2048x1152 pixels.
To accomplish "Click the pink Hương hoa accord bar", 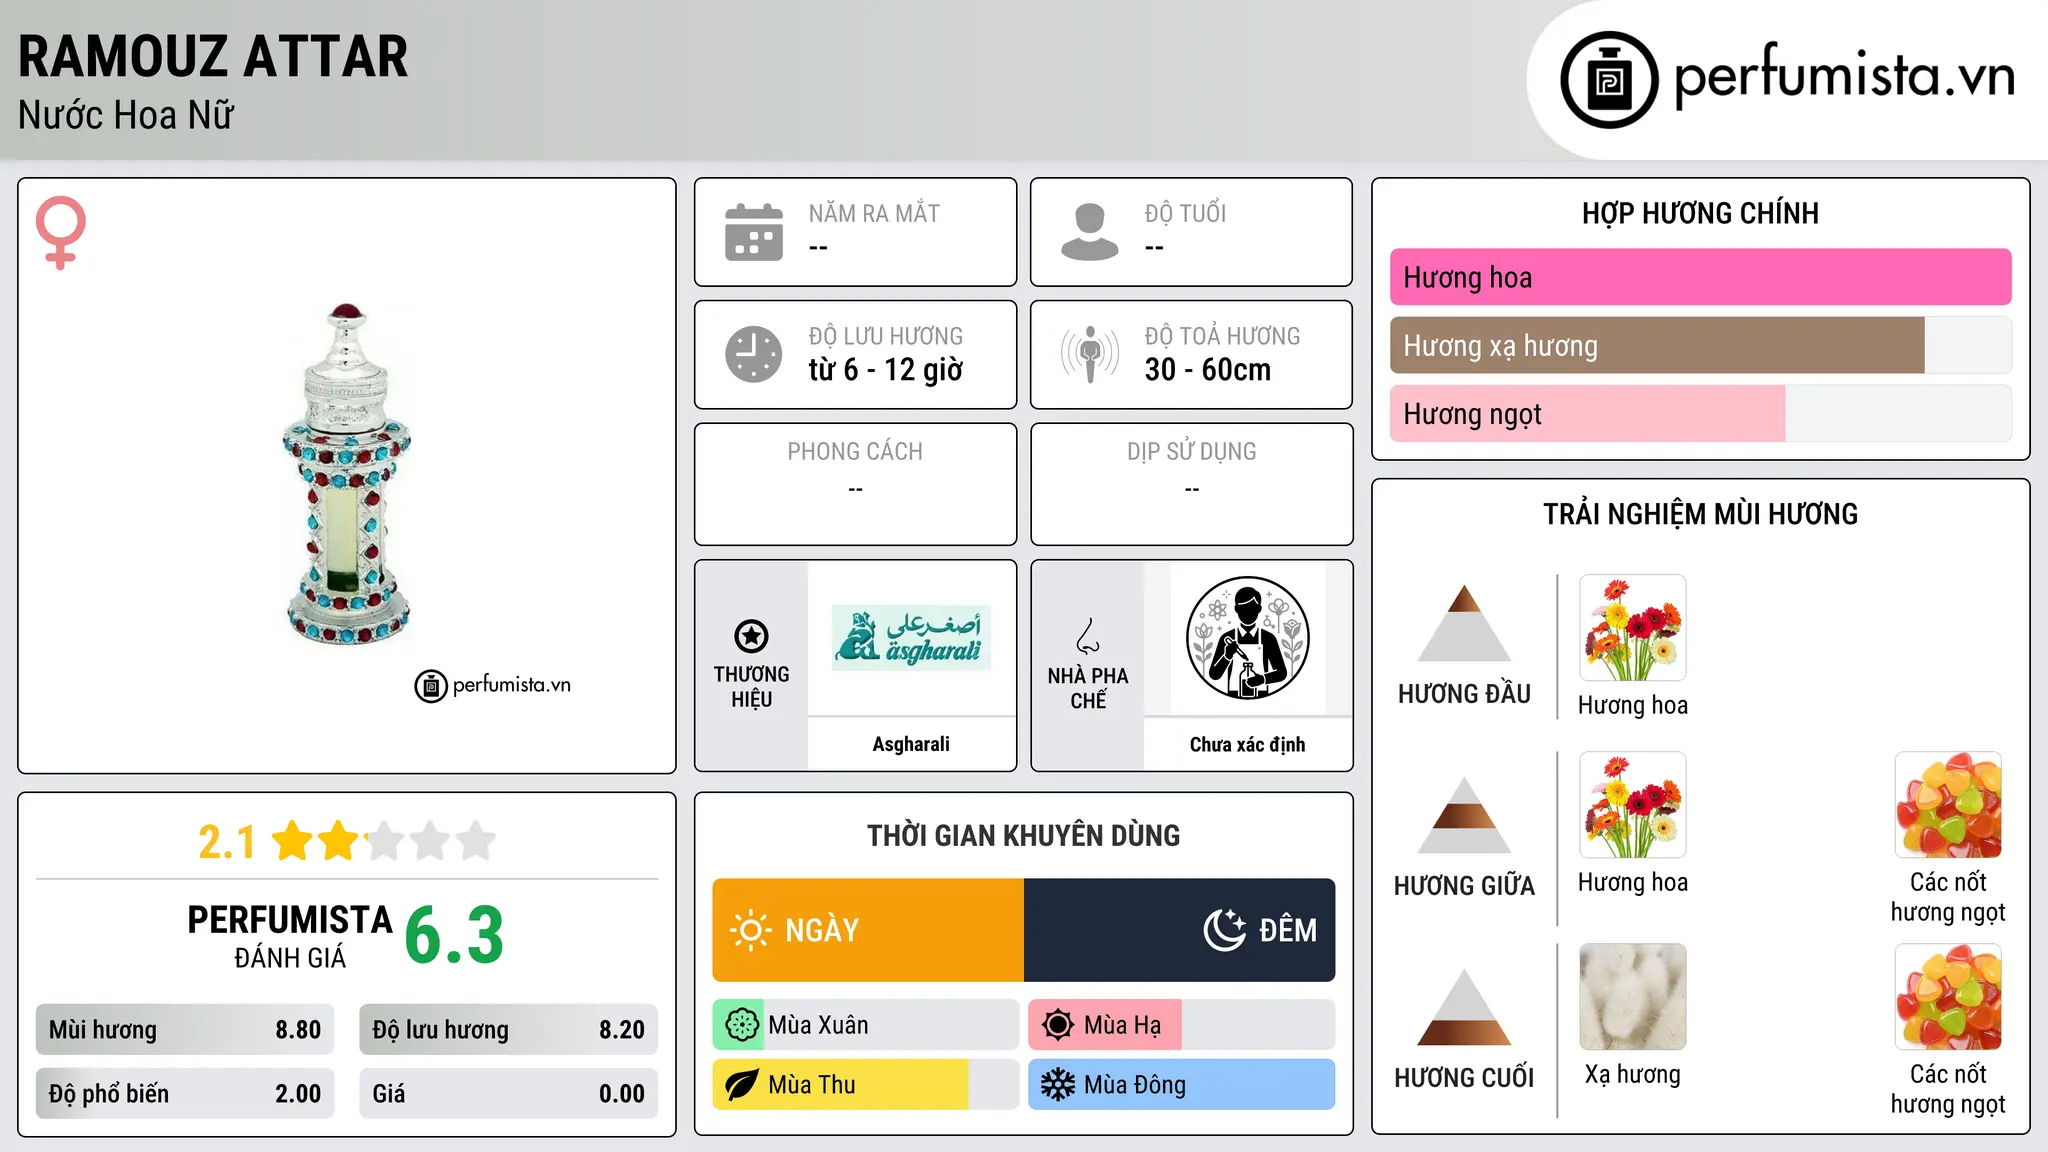I will pos(1700,277).
